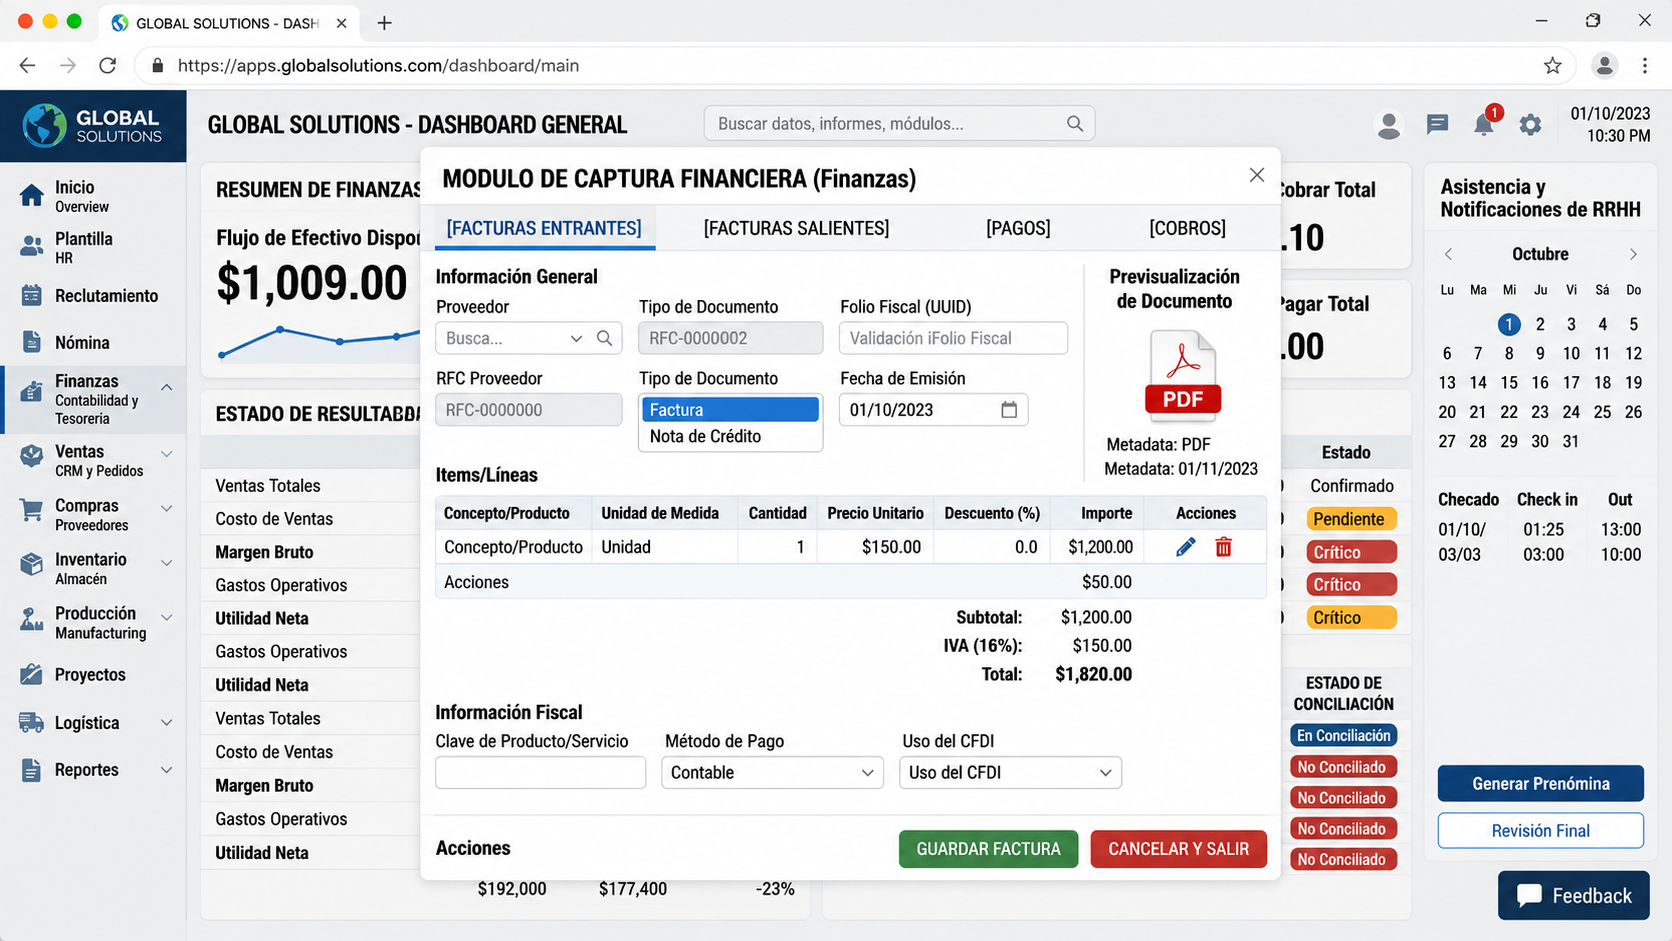Image resolution: width=1672 pixels, height=941 pixels.
Task: Open the Feedback chat button
Action: click(x=1574, y=896)
